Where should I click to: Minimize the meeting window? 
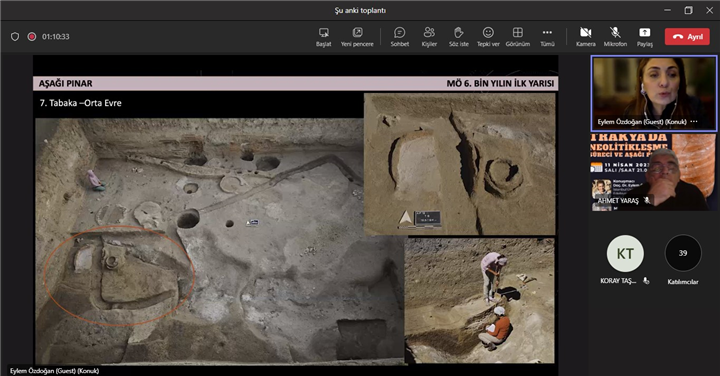click(x=667, y=10)
